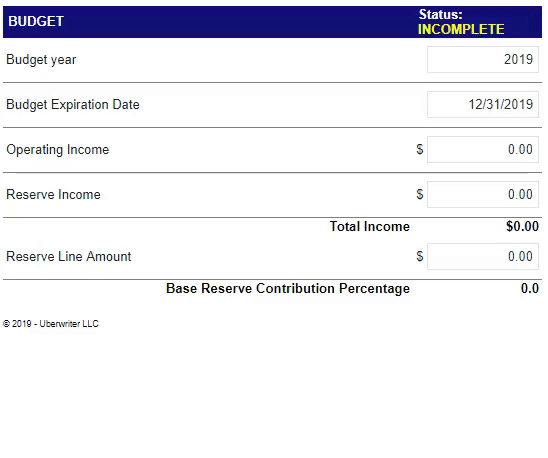Click the Status: label in header
548x458 pixels.
[x=440, y=14]
